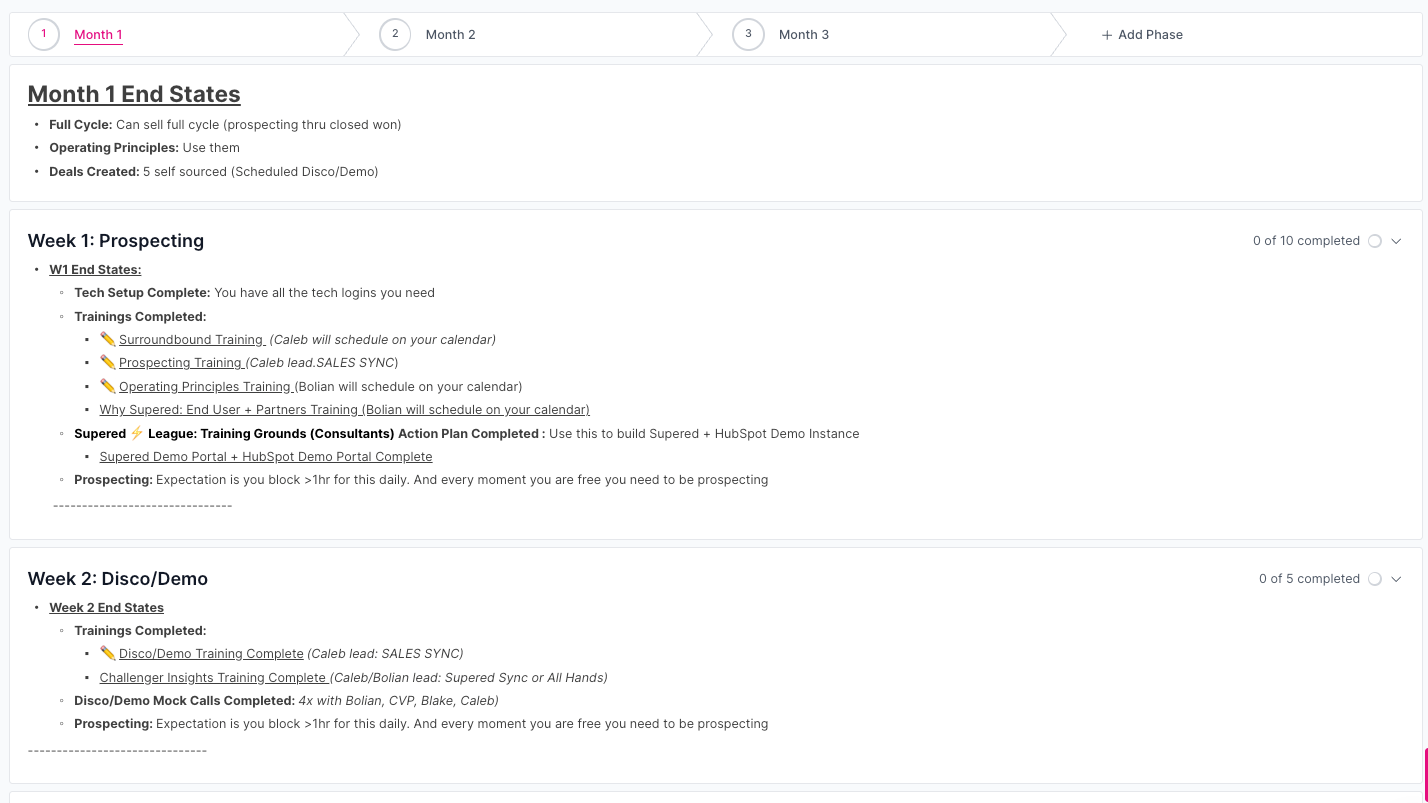Collapse the Week 2 Disco/Demo section
This screenshot has height=803, width=1428.
coord(1397,579)
